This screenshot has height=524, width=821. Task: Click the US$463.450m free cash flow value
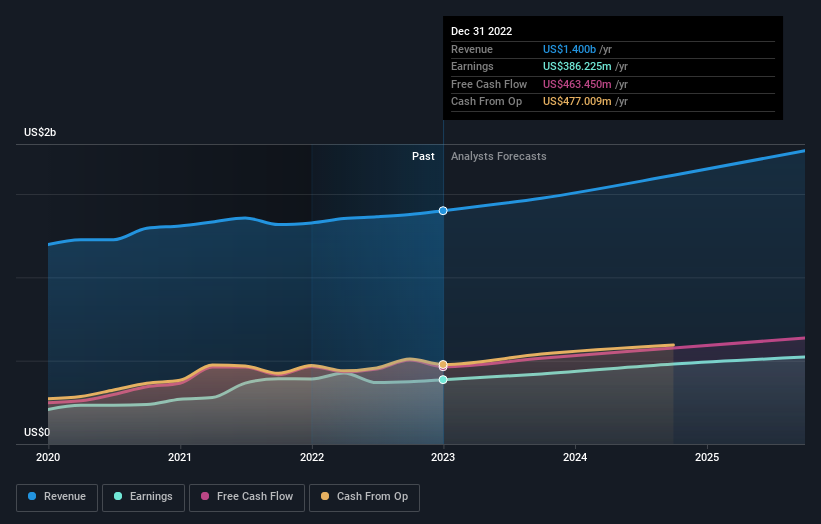coord(577,84)
